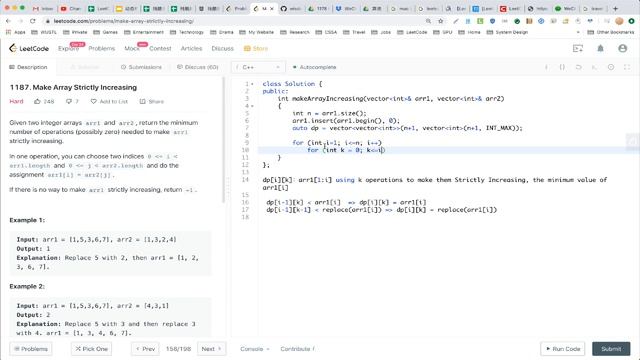The width and height of the screenshot is (640, 360).
Task: Open a new browser tab
Action: pos(616,8)
